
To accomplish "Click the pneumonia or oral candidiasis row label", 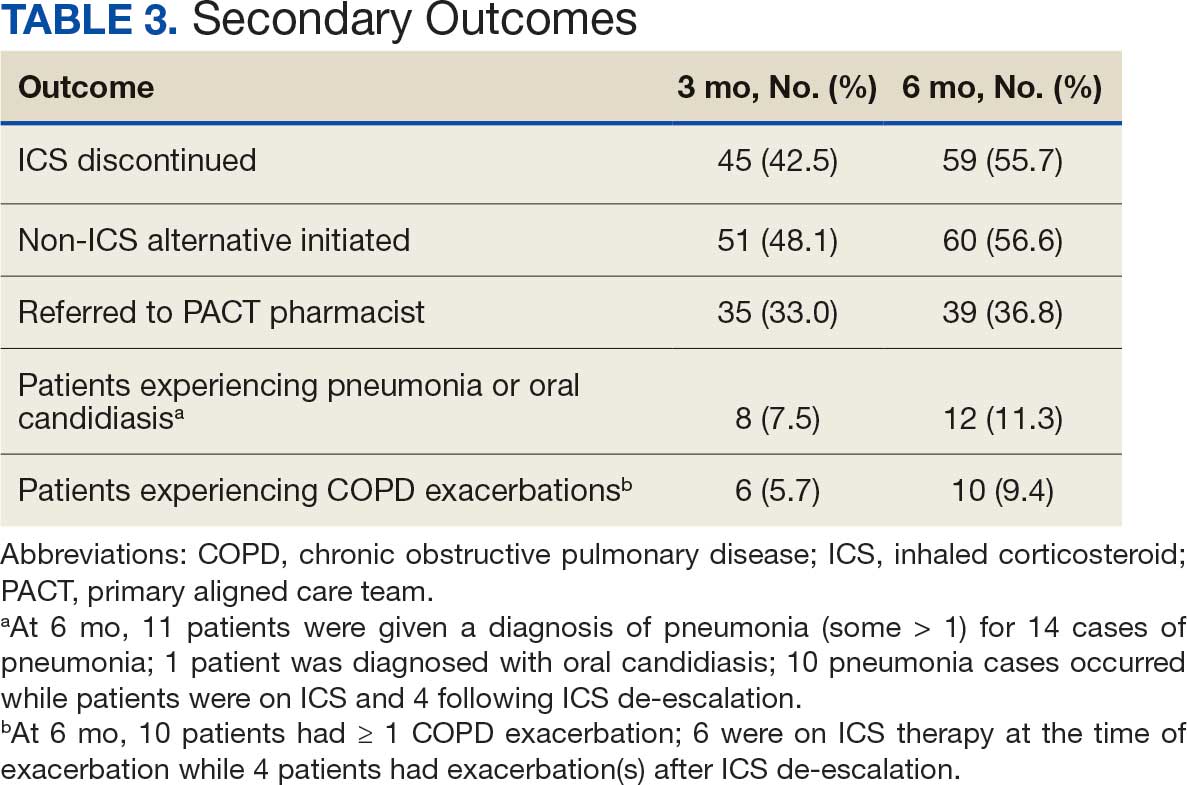I will (298, 401).
